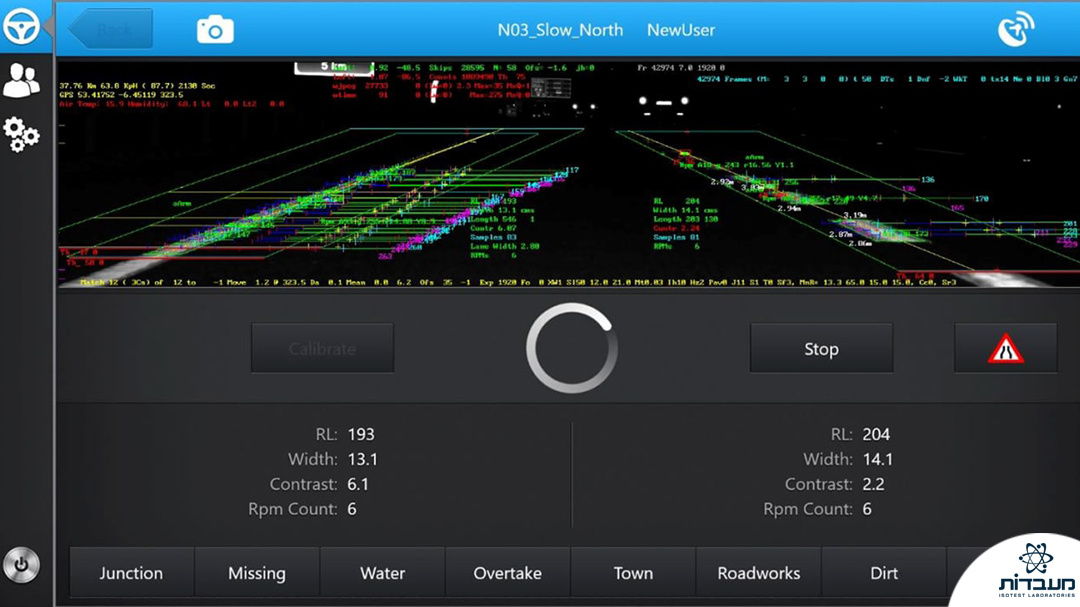Open the users panel icon
Screen dimensions: 1080x607
(21, 80)
